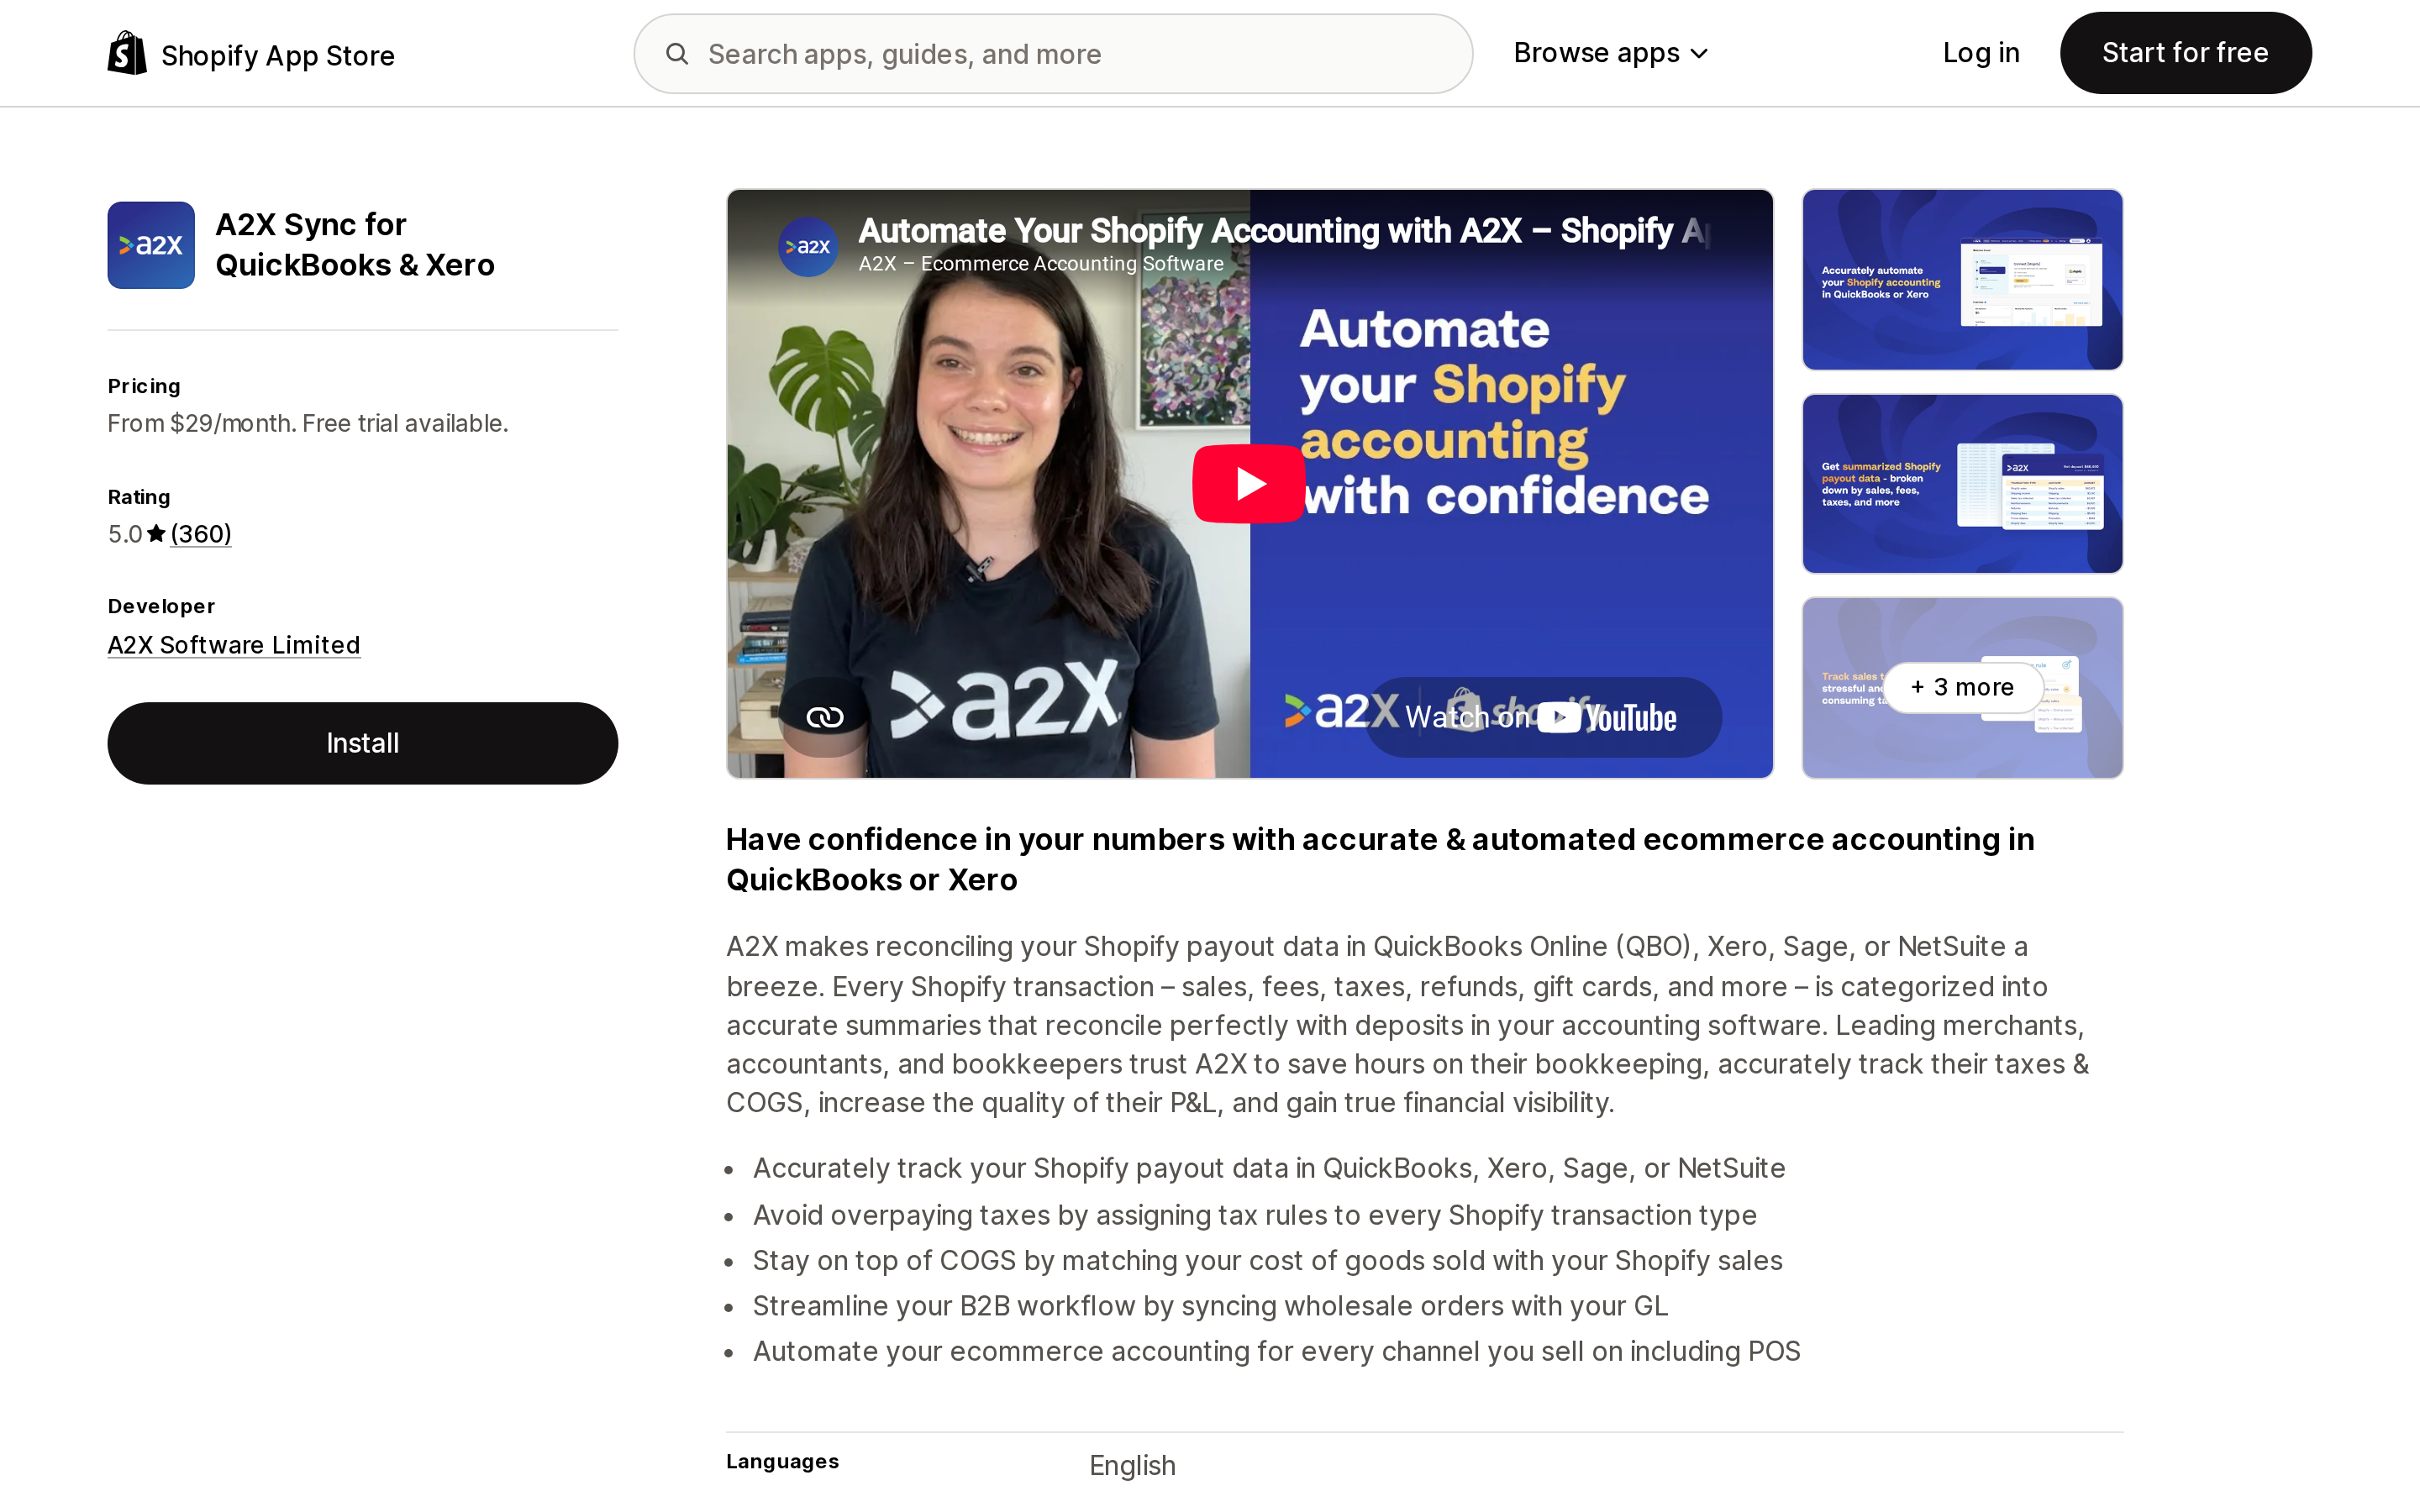Image resolution: width=2420 pixels, height=1512 pixels.
Task: Click the search magnifier icon
Action: [x=677, y=54]
